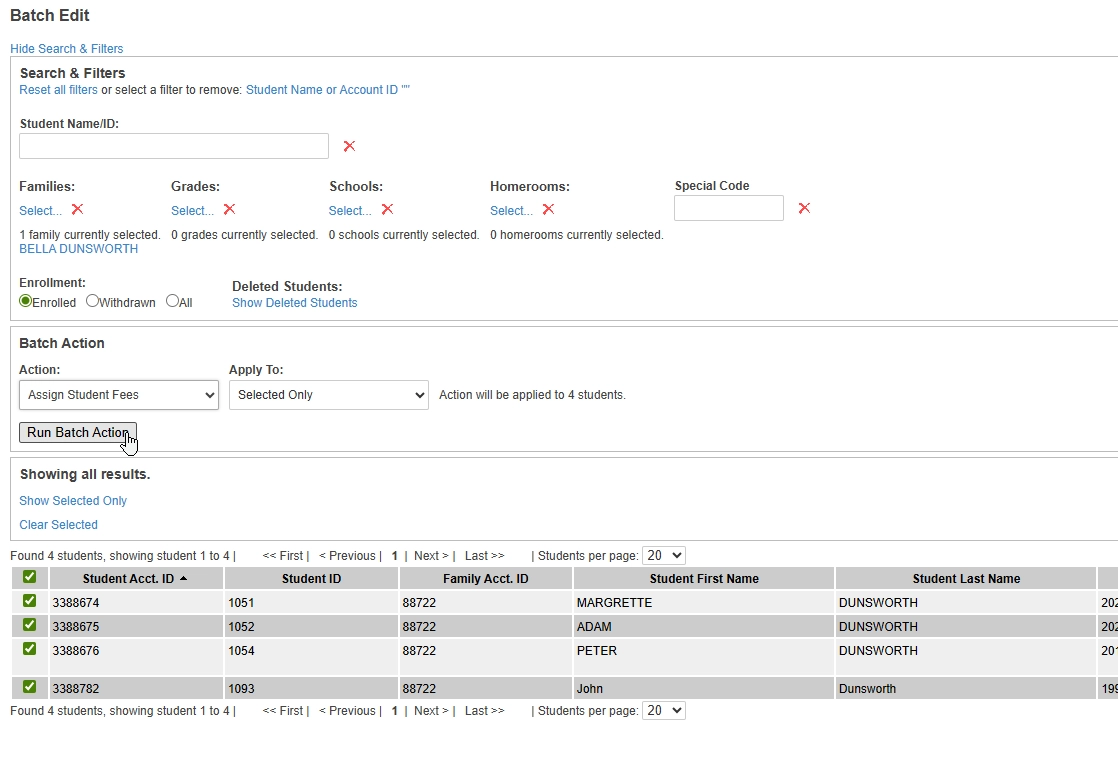Click Hide Search & Filters link
Viewport: 1118px width, 782px height.
[x=67, y=48]
